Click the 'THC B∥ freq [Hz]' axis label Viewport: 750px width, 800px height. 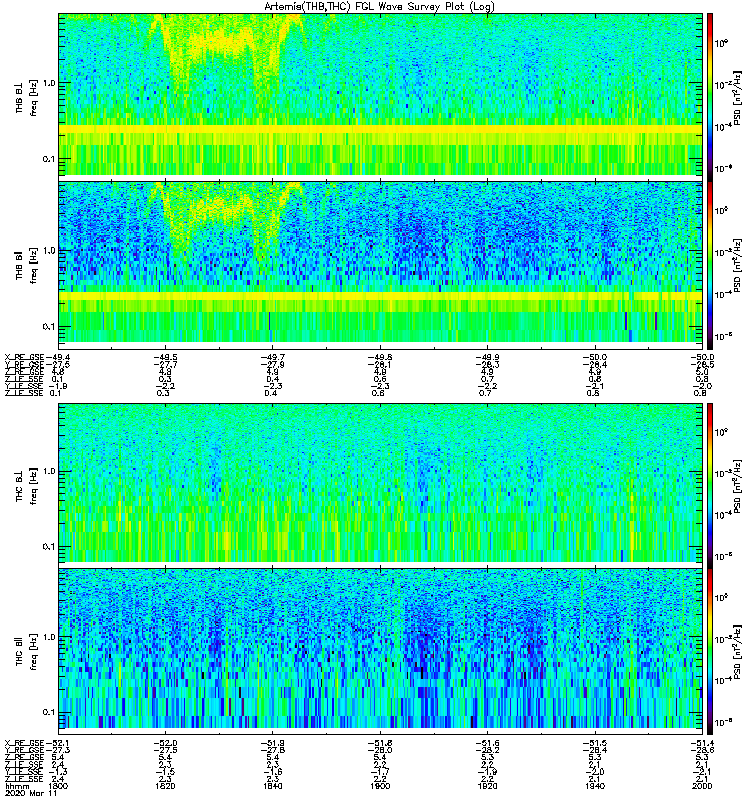[26, 651]
